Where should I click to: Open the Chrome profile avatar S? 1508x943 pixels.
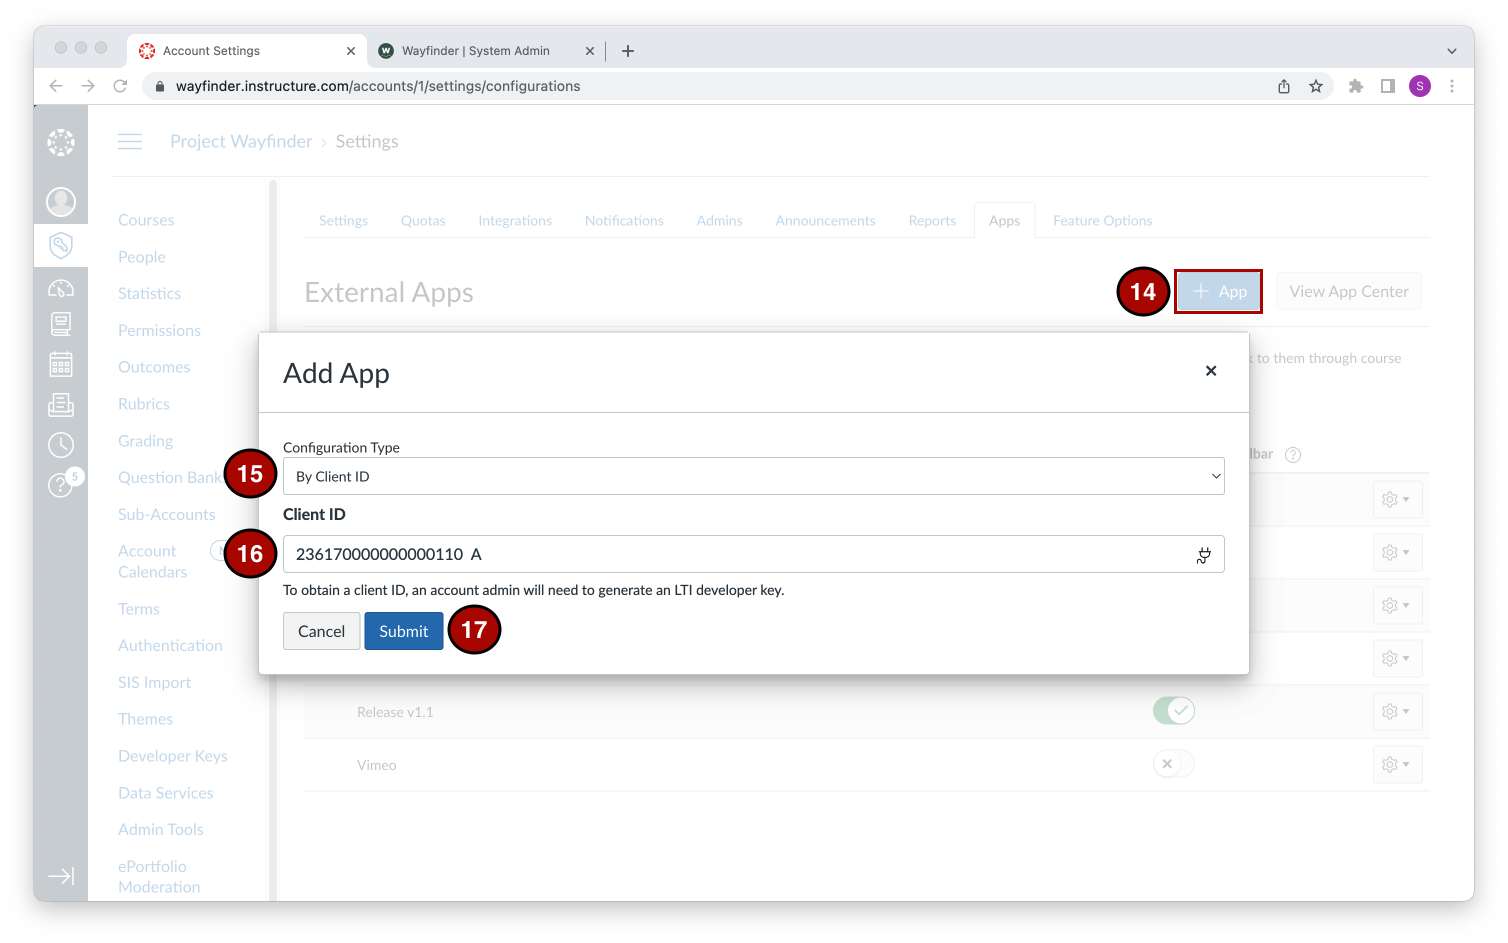[1420, 86]
